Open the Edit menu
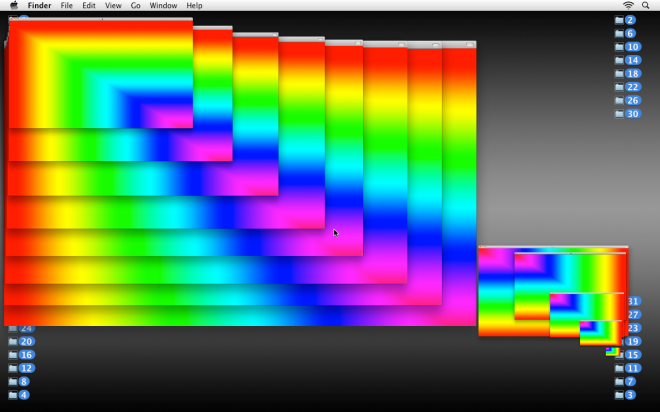This screenshot has width=660, height=412. tap(89, 6)
